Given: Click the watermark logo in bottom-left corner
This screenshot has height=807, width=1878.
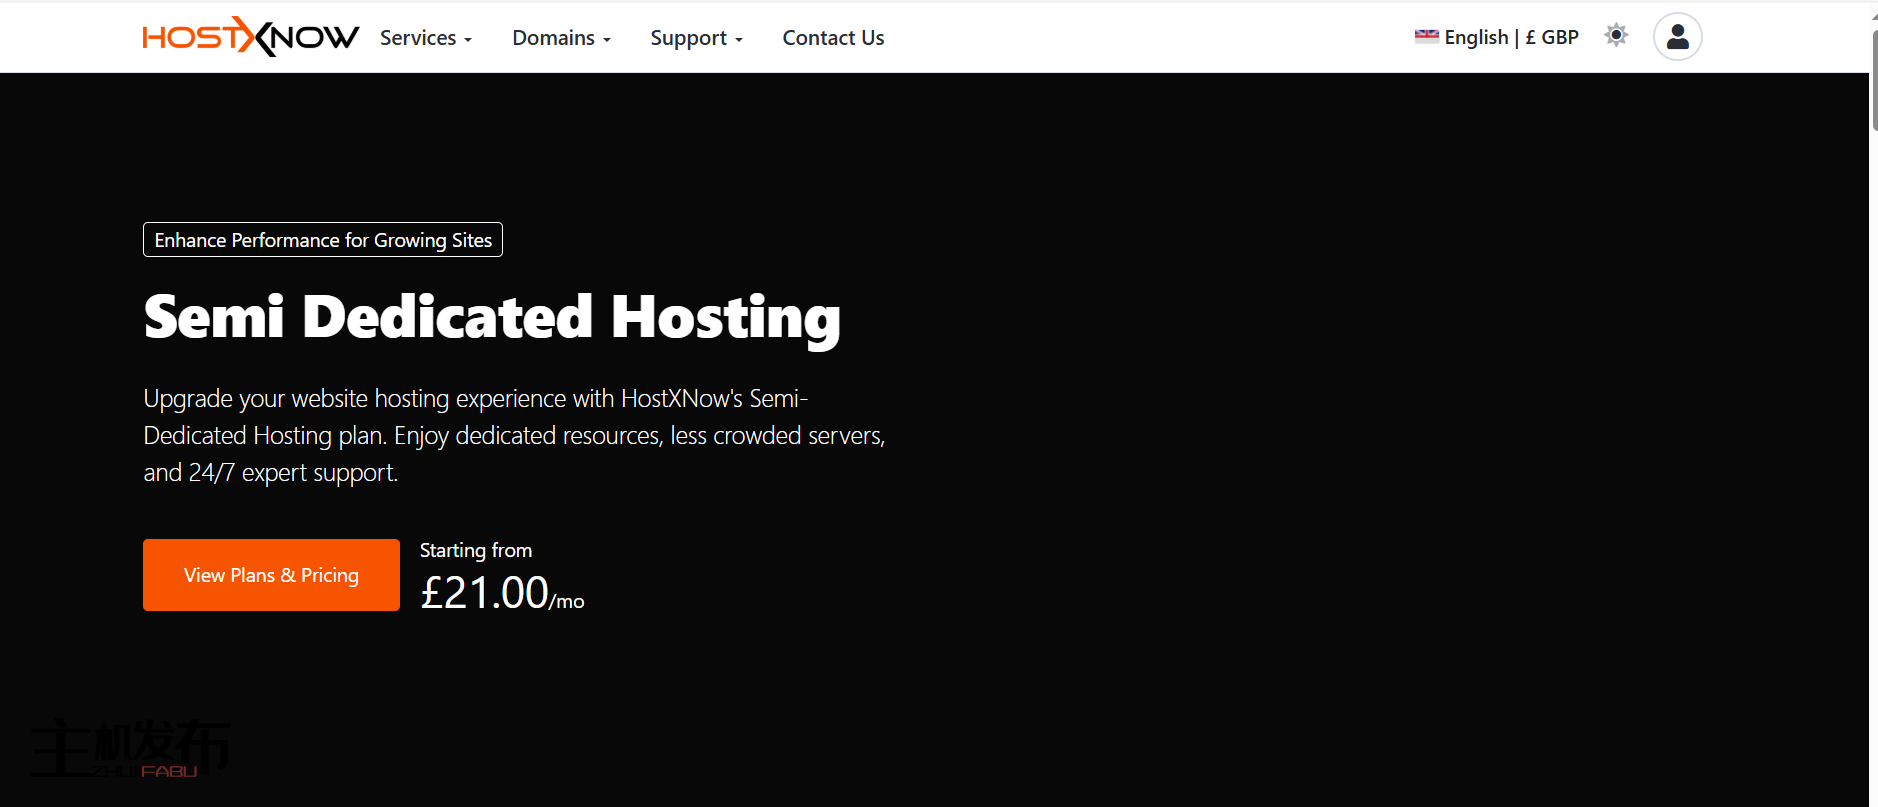Looking at the screenshot, I should [x=130, y=749].
